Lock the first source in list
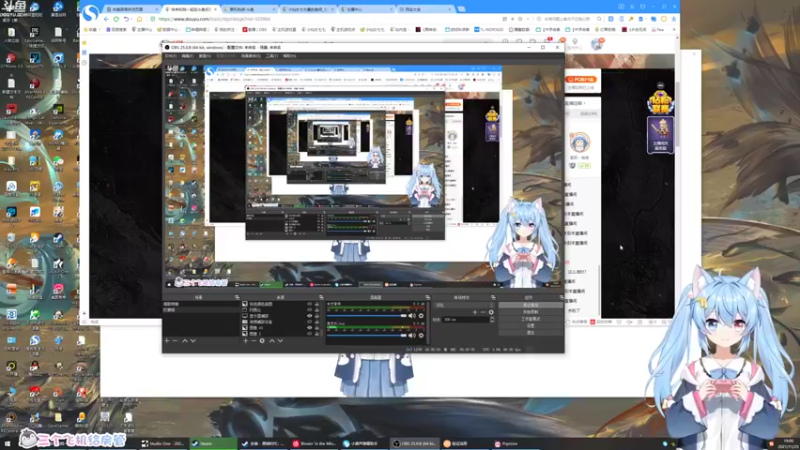 [317, 304]
